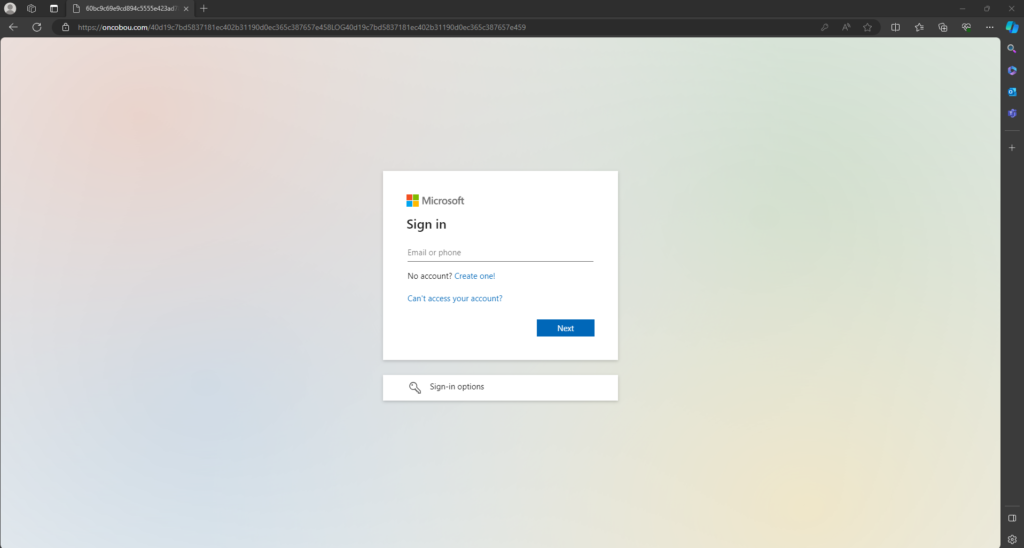Open Teams in the sidebar

(1012, 113)
